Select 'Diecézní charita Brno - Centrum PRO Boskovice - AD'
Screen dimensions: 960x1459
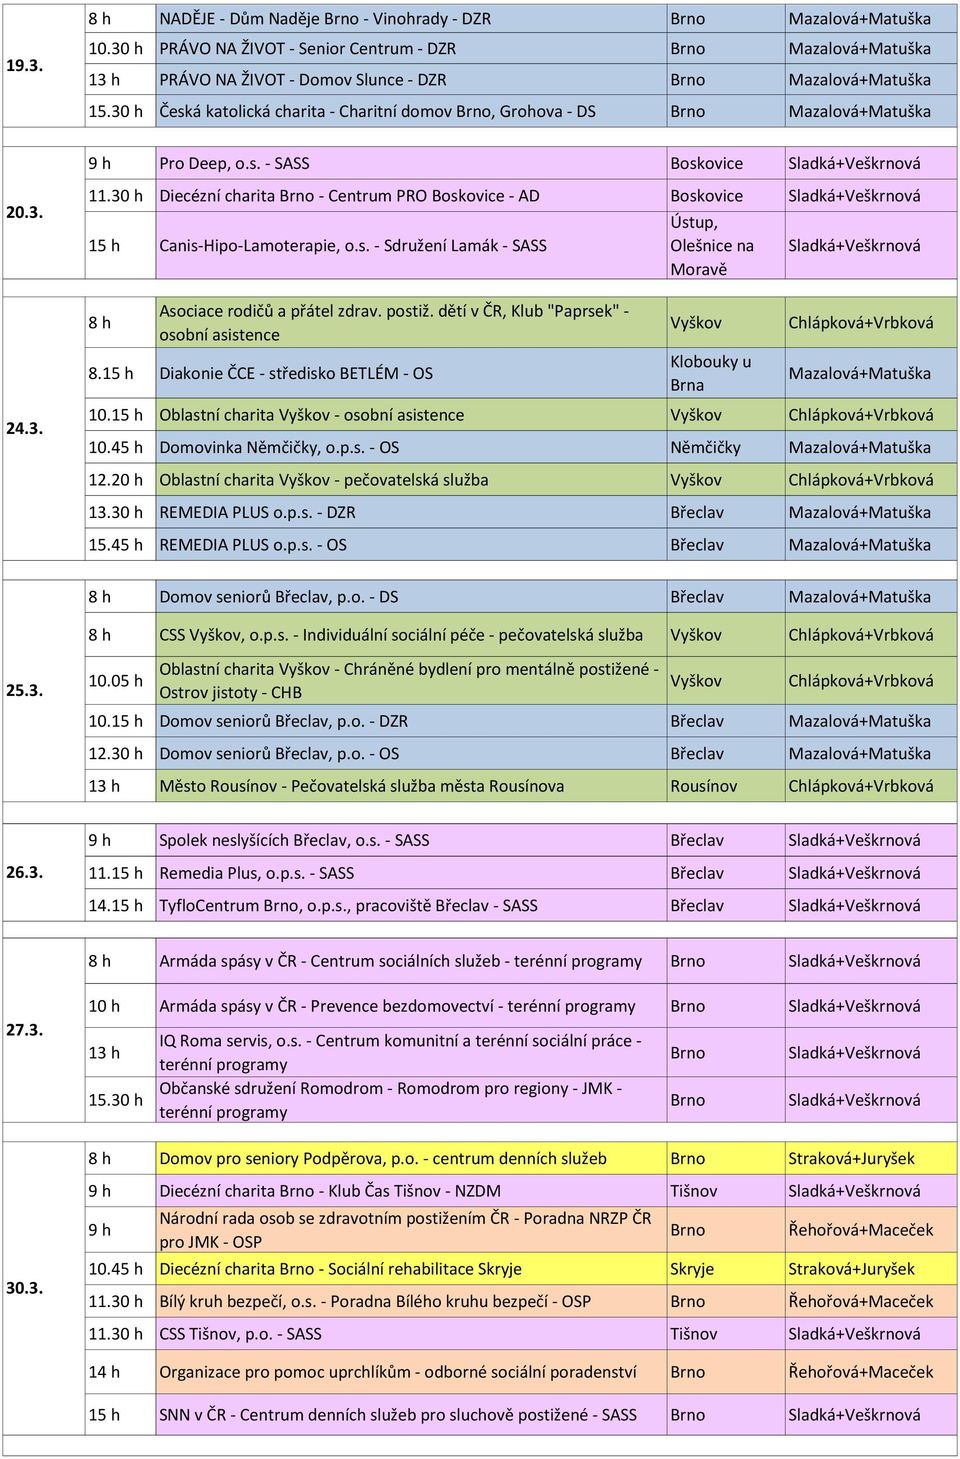coord(349,196)
